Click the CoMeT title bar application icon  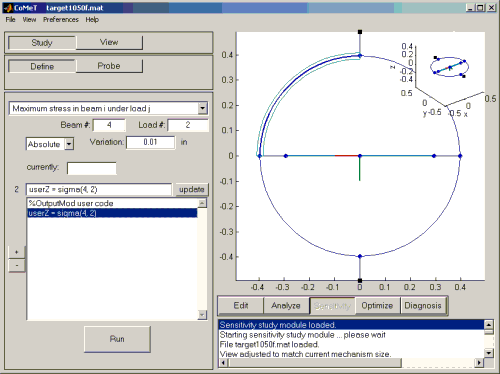pos(8,8)
